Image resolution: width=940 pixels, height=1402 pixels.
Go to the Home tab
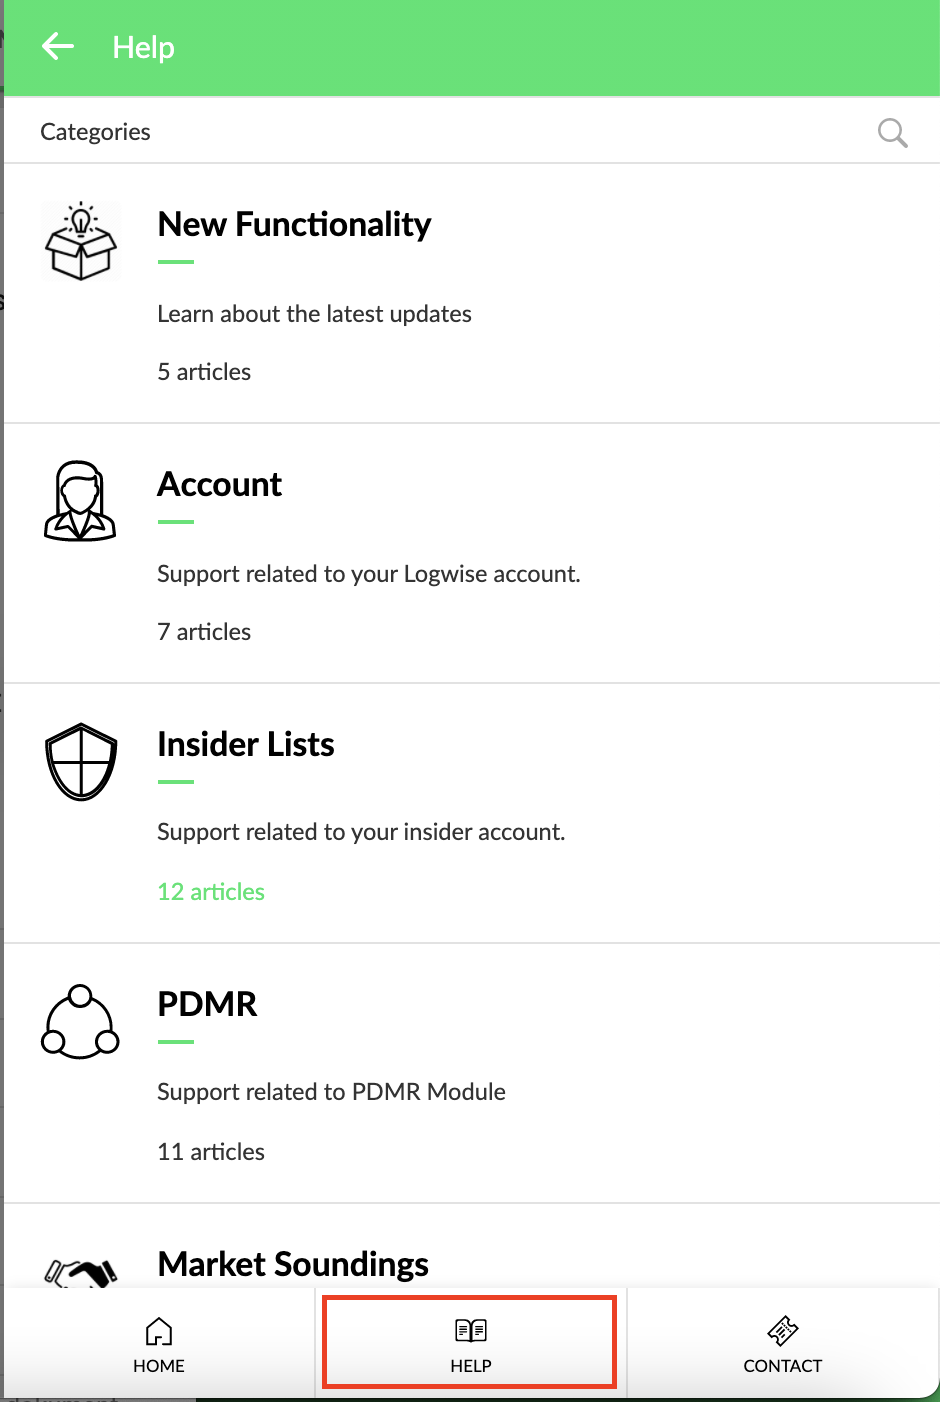click(159, 1345)
